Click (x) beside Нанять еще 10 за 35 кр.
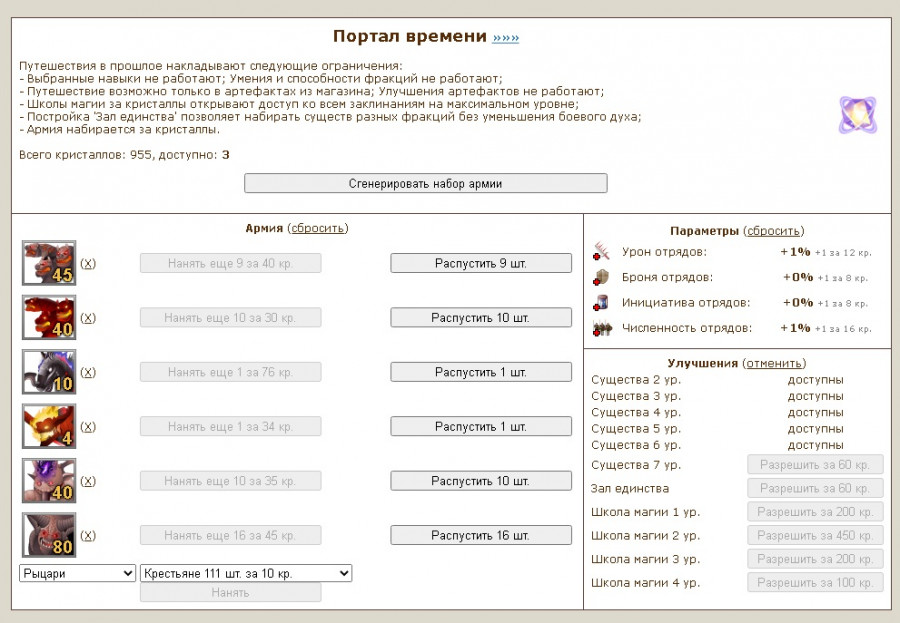 pyautogui.click(x=88, y=481)
